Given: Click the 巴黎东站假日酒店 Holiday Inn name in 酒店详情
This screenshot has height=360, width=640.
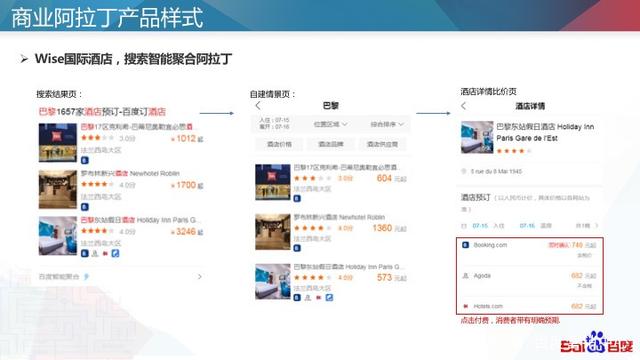Looking at the screenshot, I should click(545, 132).
